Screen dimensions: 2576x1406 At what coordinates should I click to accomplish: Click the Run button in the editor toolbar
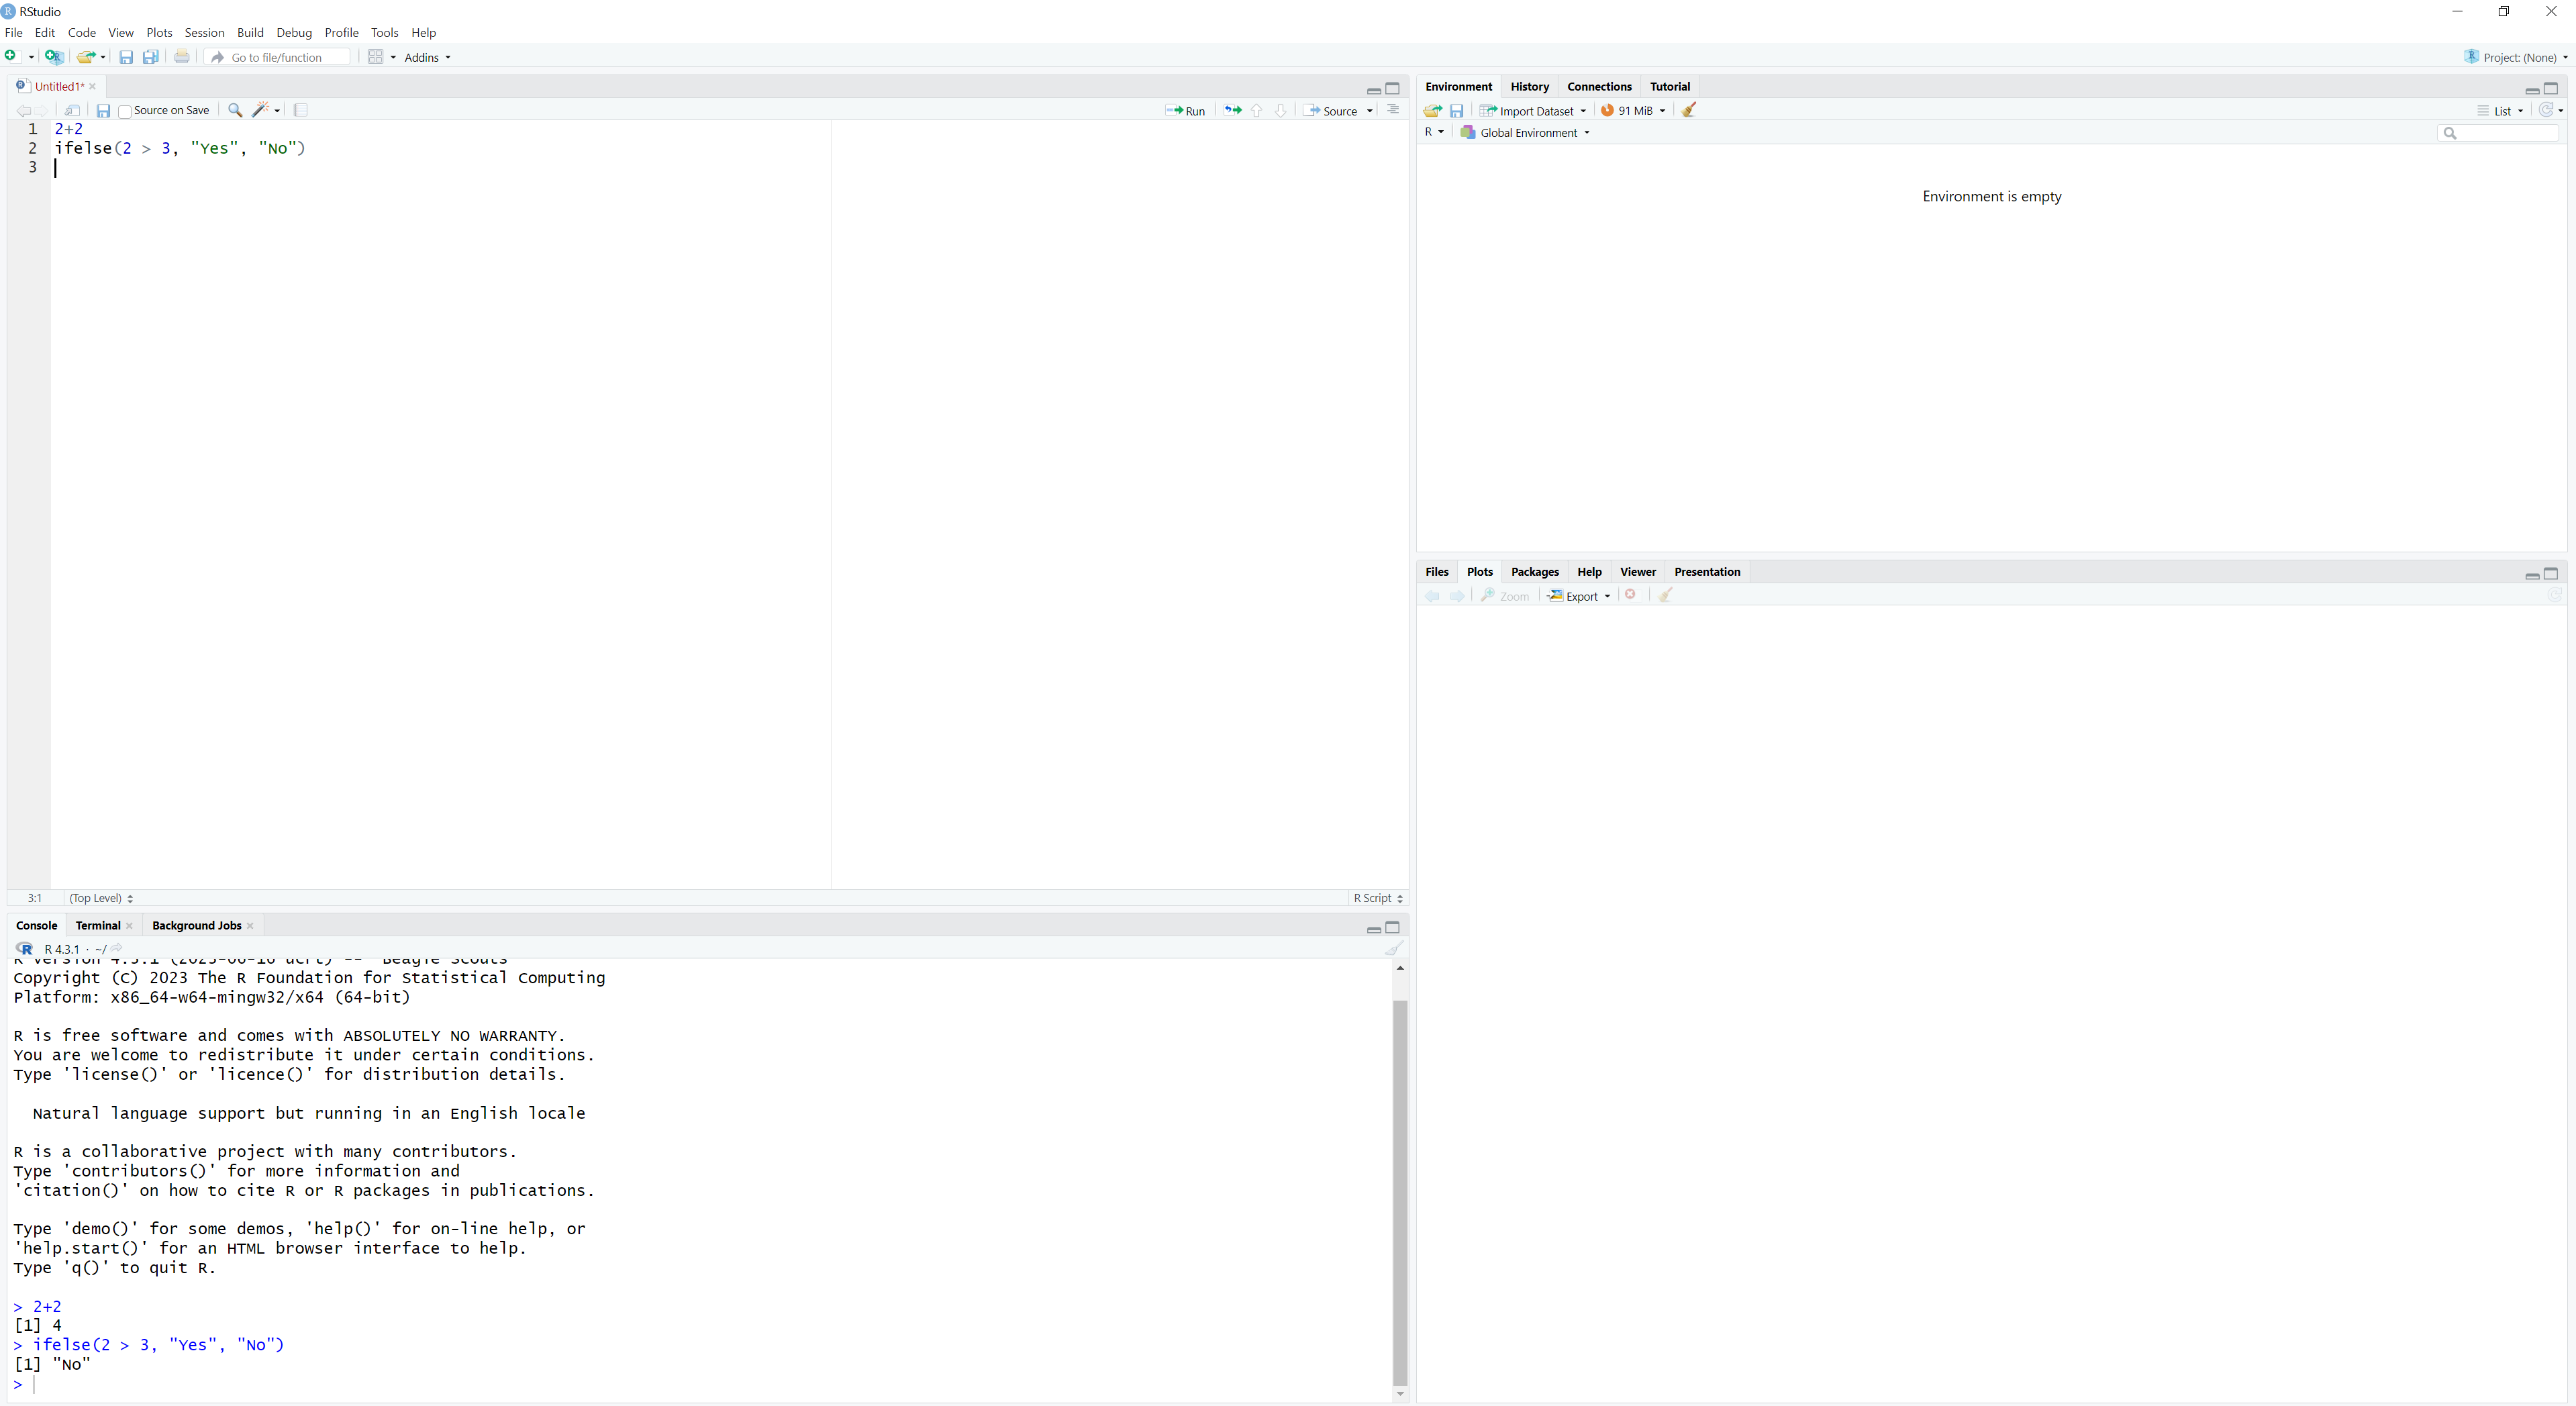[1185, 111]
